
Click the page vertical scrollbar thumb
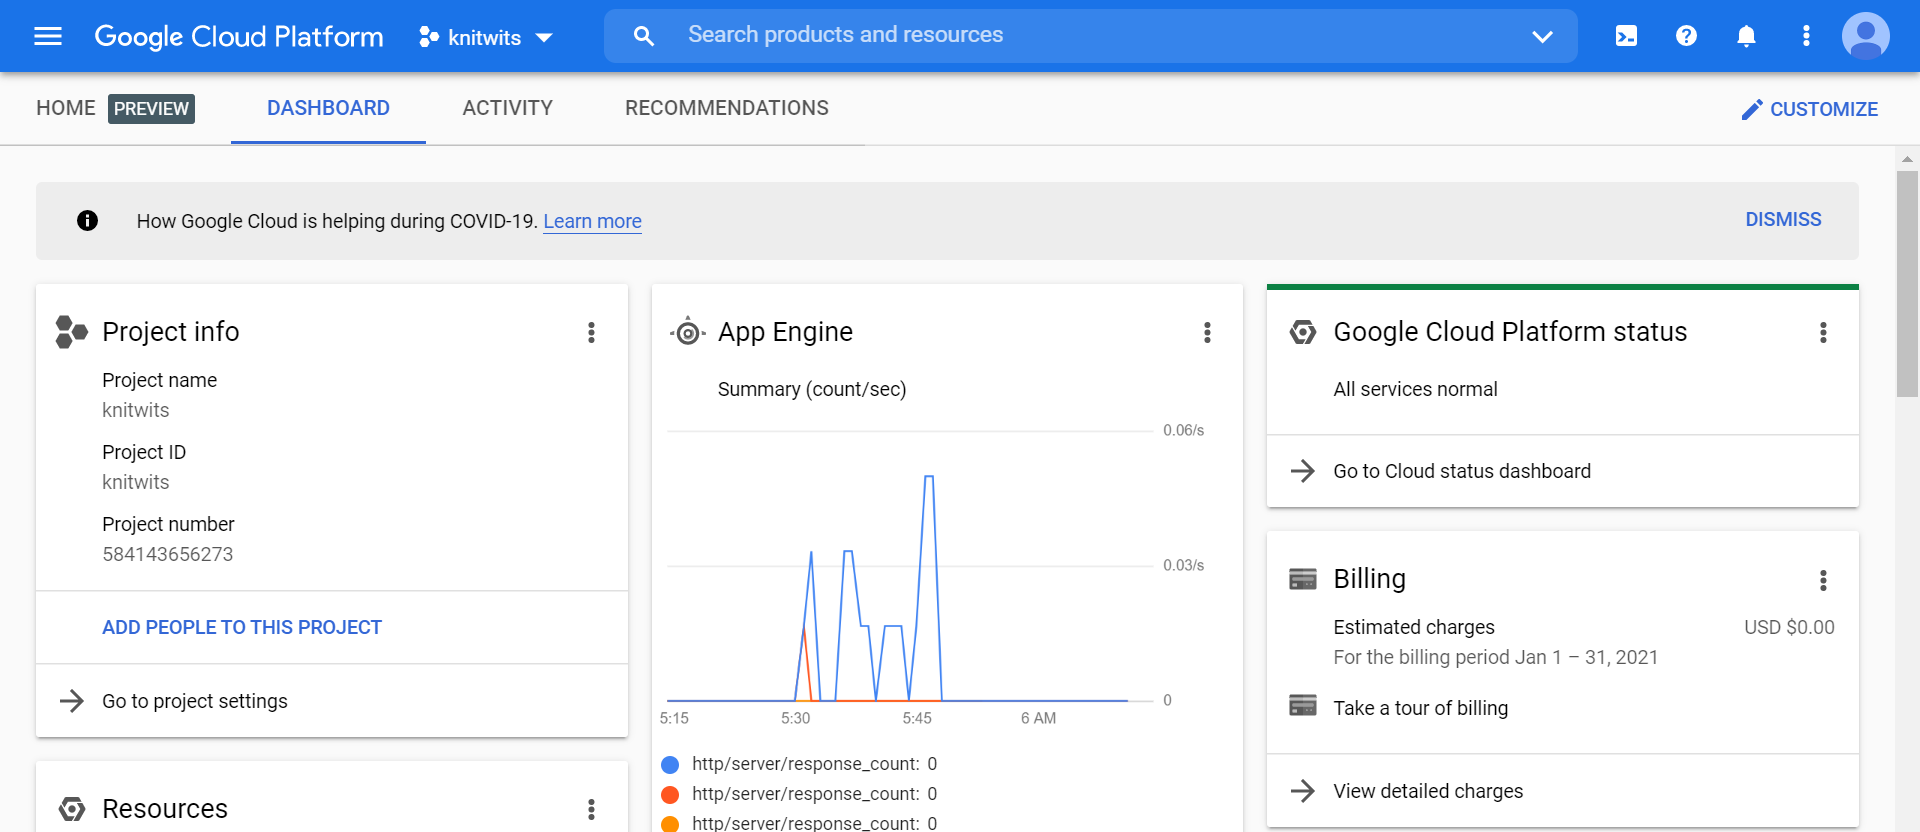(1907, 284)
